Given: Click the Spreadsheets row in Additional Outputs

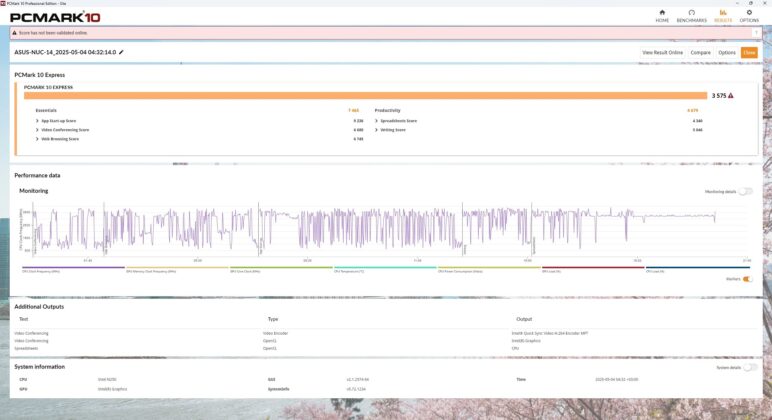Looking at the screenshot, I should [26, 348].
